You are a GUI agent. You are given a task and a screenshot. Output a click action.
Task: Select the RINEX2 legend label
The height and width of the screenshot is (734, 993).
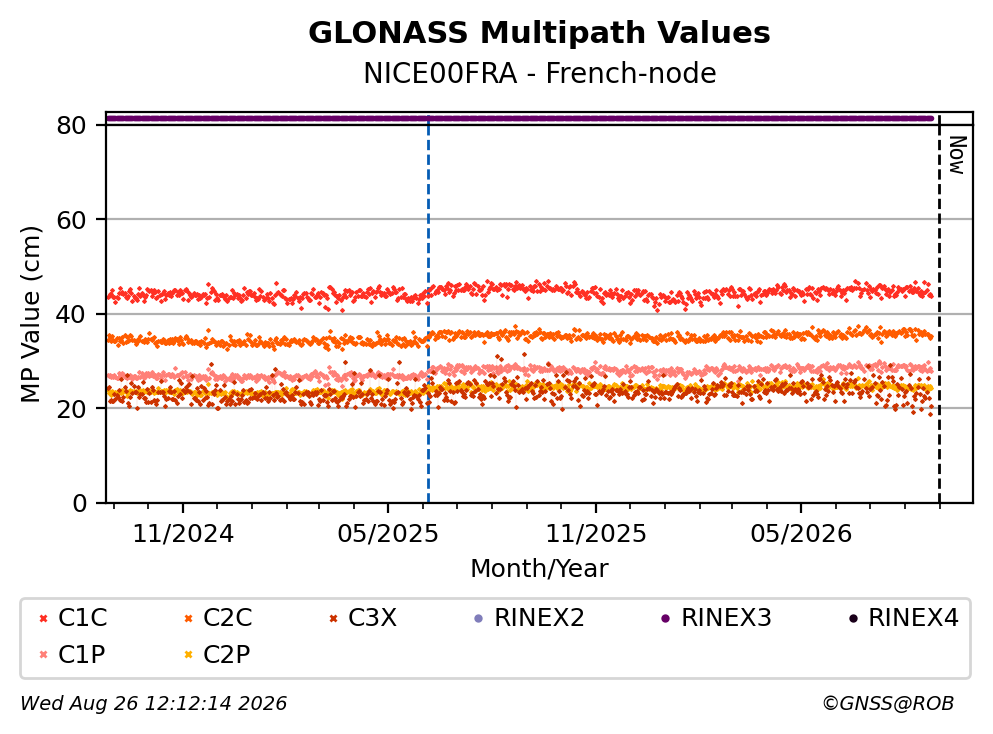pos(539,618)
